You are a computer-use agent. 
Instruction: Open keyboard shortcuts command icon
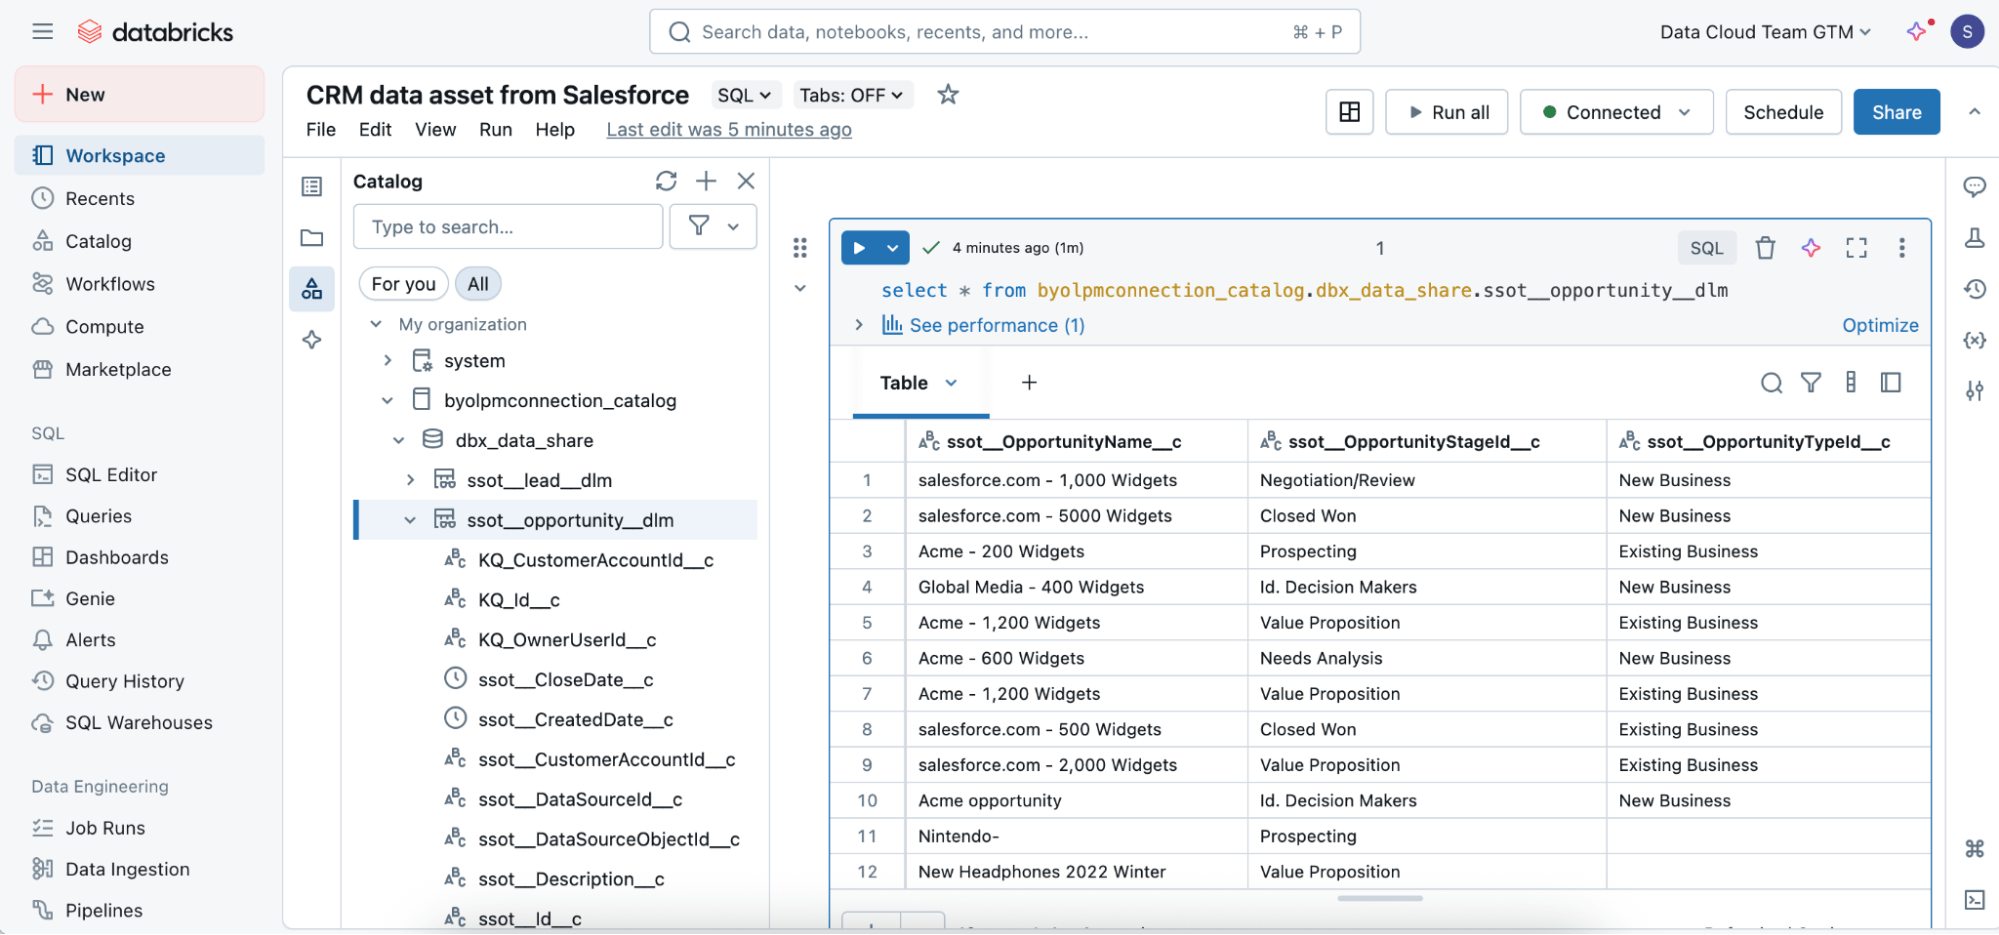[1974, 849]
